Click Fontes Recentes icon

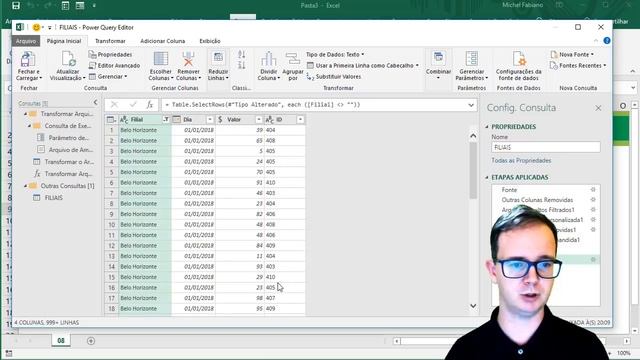pyautogui.click(x=554, y=65)
